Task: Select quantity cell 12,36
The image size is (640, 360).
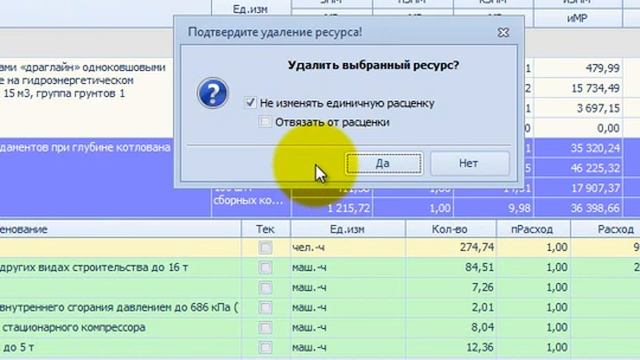Action: [451, 347]
